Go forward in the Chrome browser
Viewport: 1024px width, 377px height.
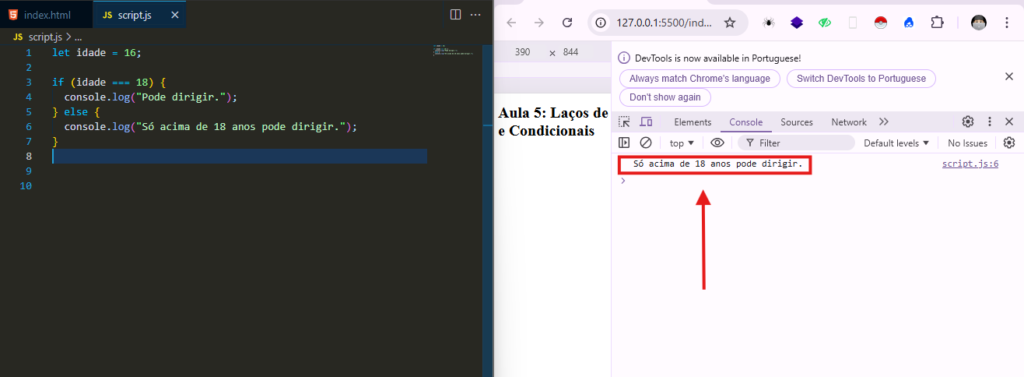pyautogui.click(x=539, y=23)
